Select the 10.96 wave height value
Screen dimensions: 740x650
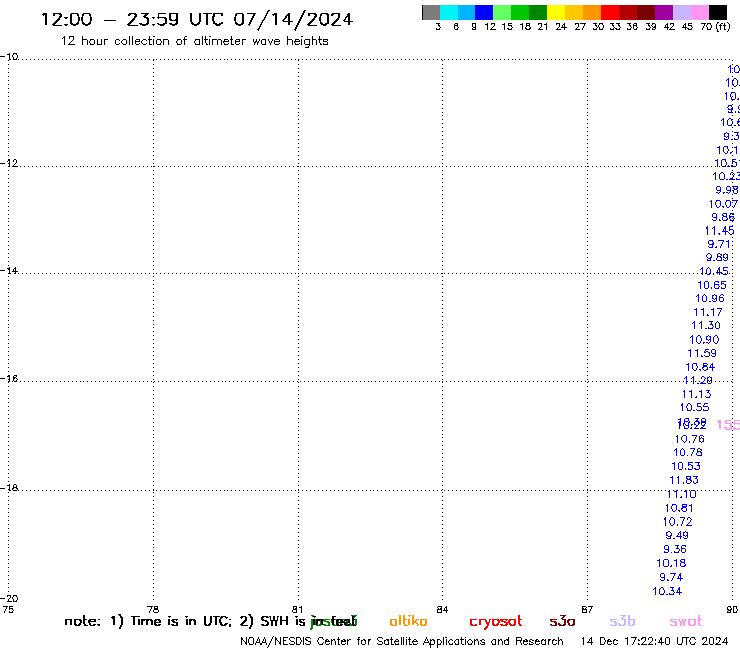pyautogui.click(x=710, y=298)
